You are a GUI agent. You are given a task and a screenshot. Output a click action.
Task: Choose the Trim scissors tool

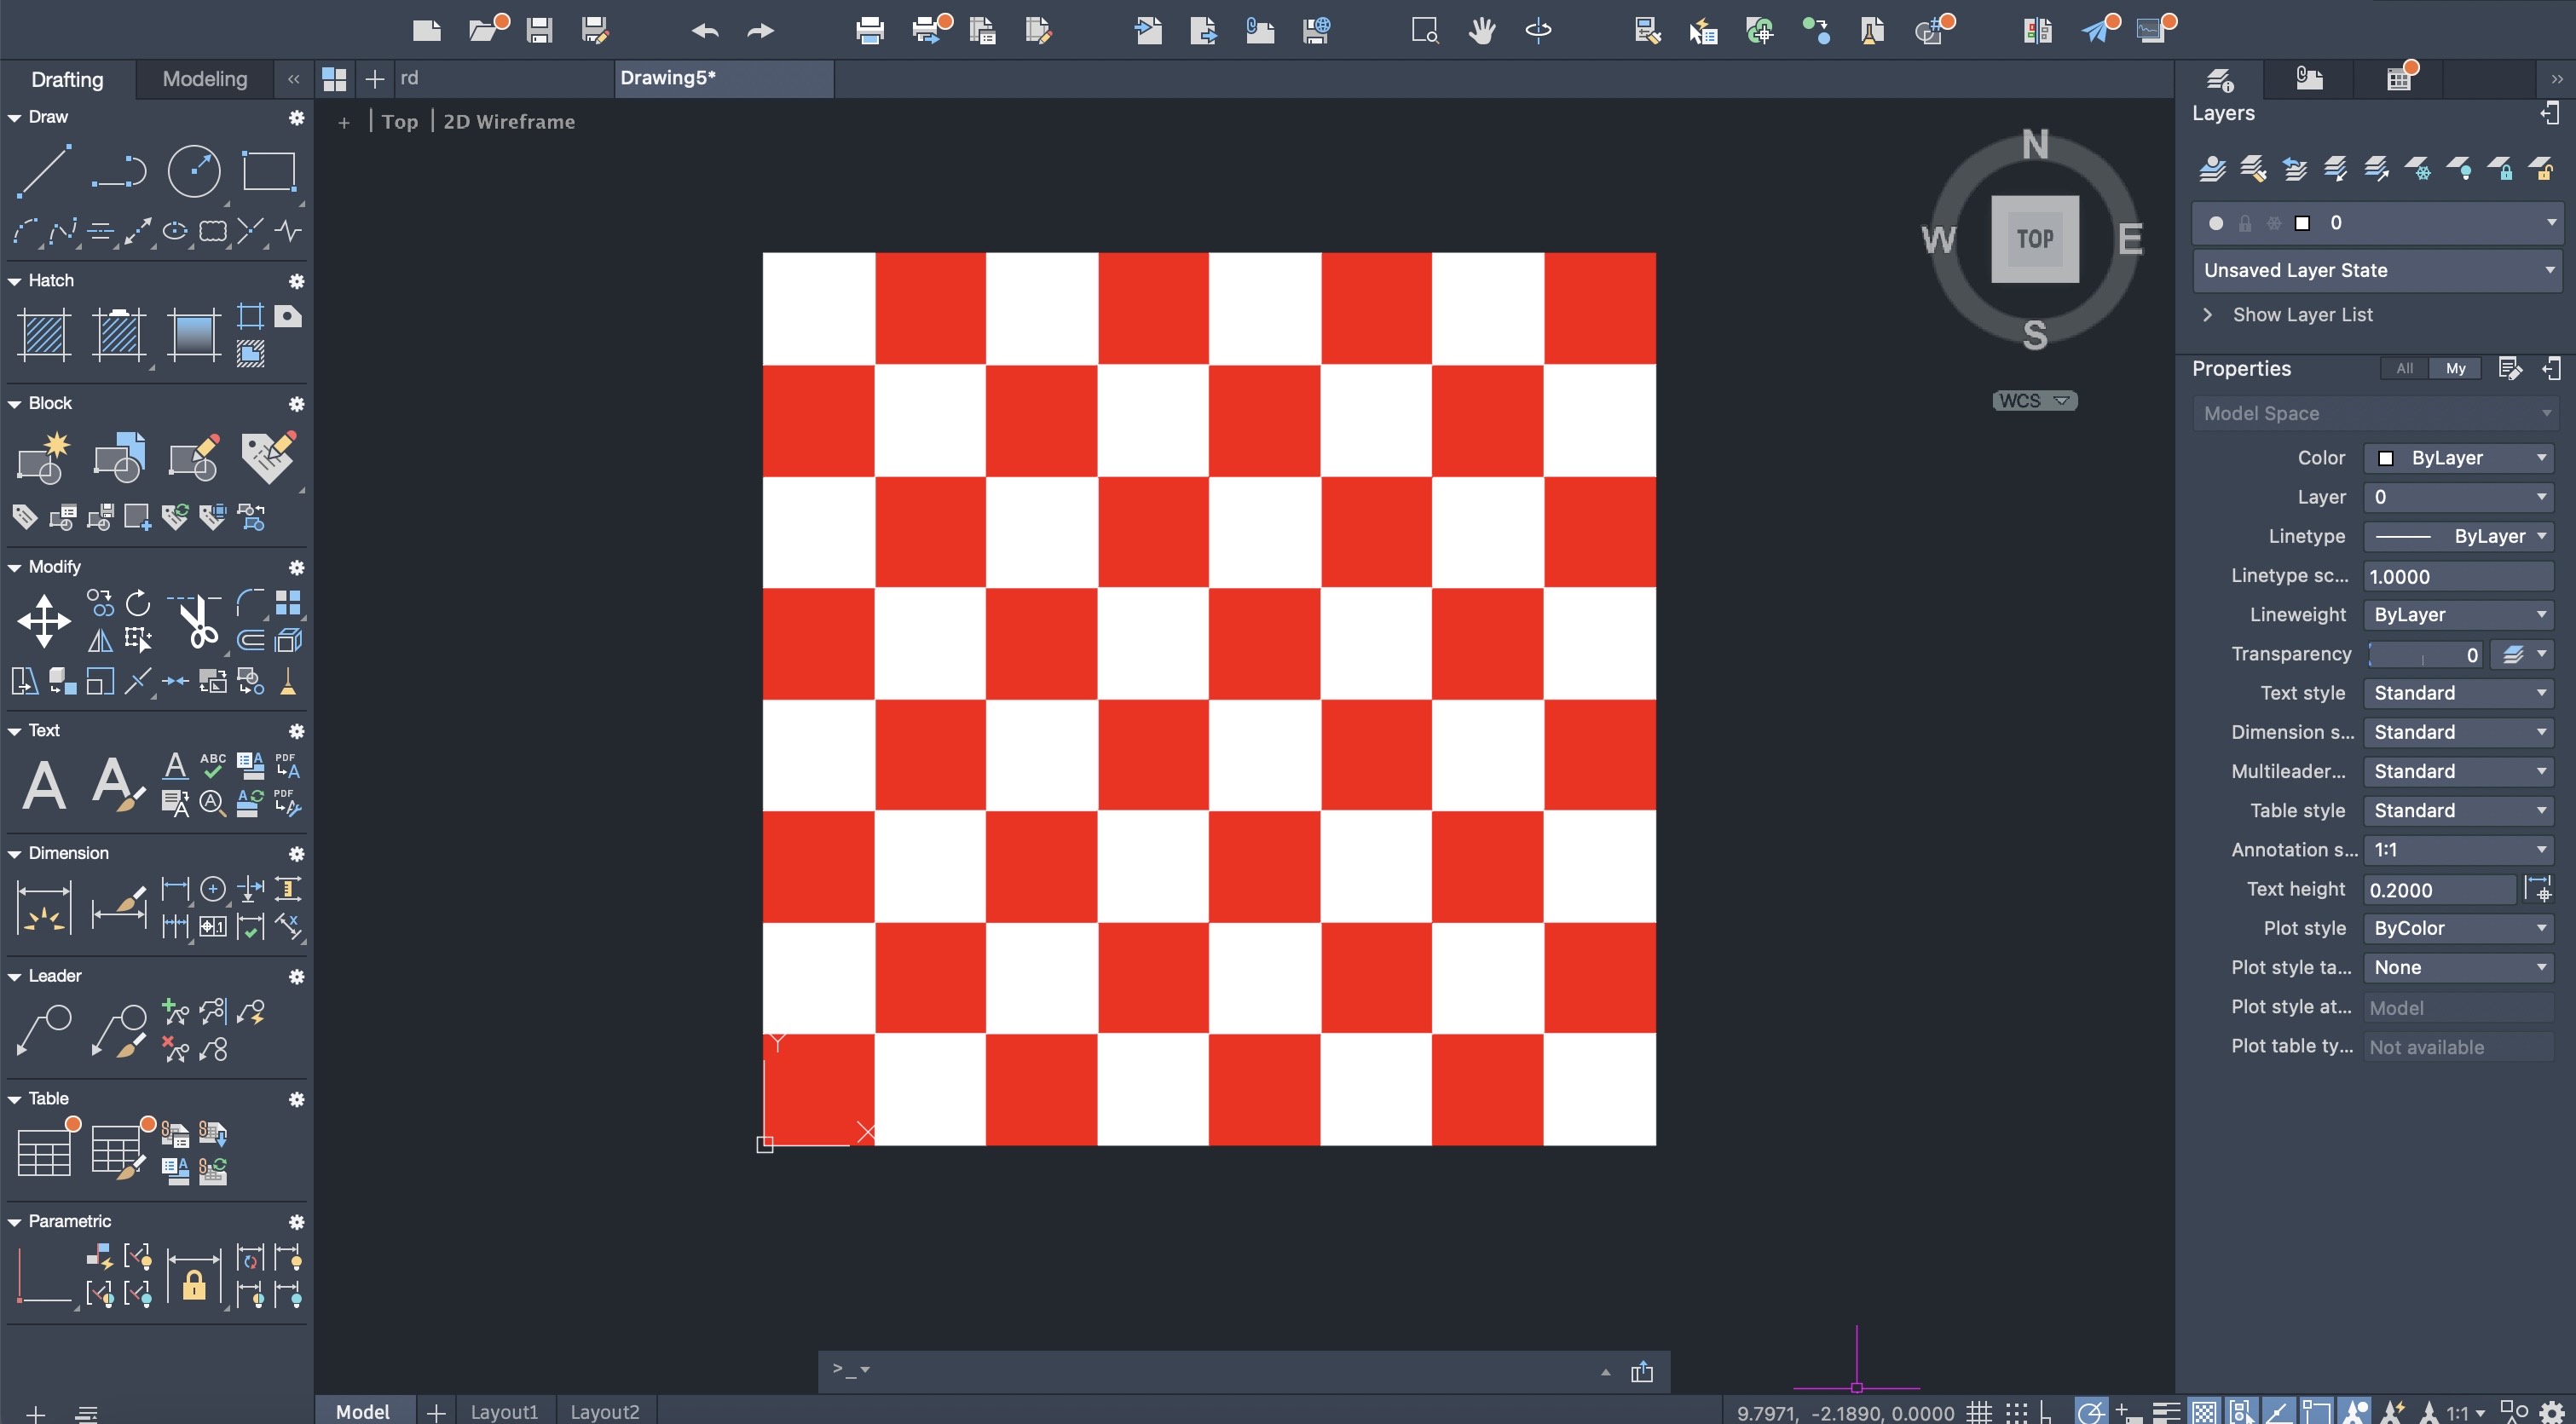(197, 622)
